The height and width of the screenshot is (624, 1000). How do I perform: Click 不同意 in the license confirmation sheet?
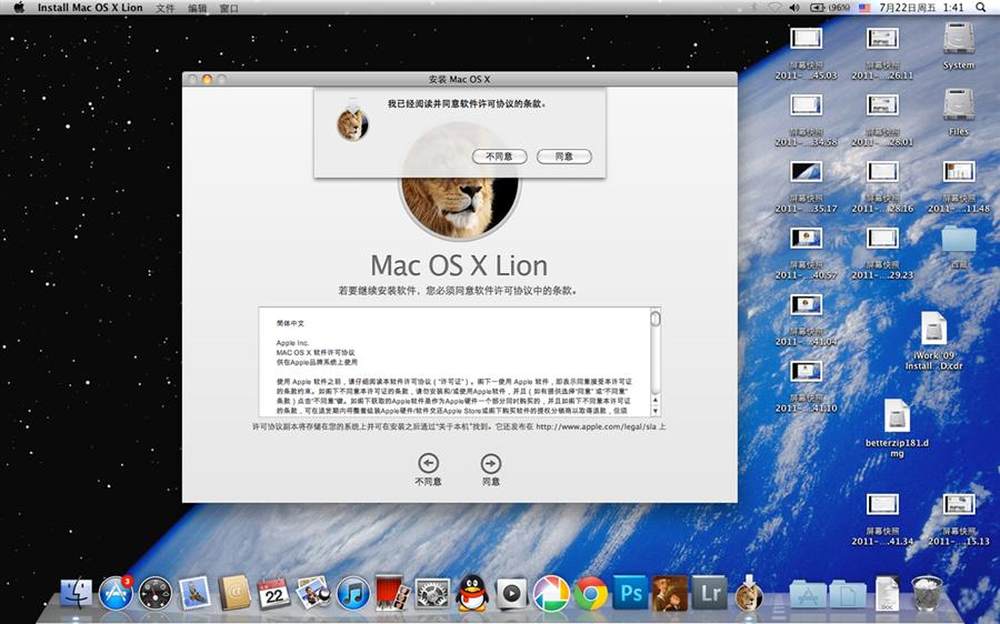point(499,156)
